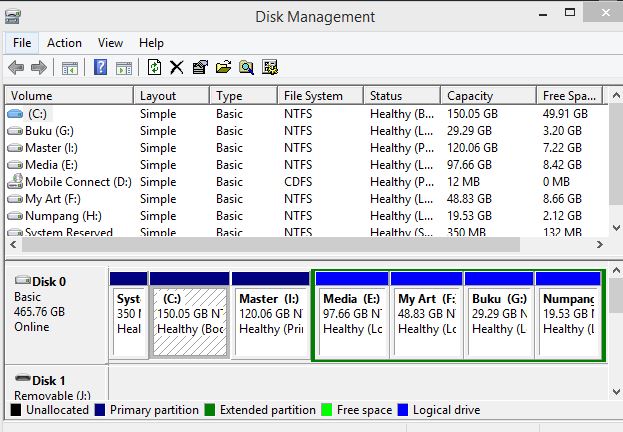The height and width of the screenshot is (432, 623).
Task: Click the Removable (J:) label under Disk 1
Action: pyautogui.click(x=52, y=395)
